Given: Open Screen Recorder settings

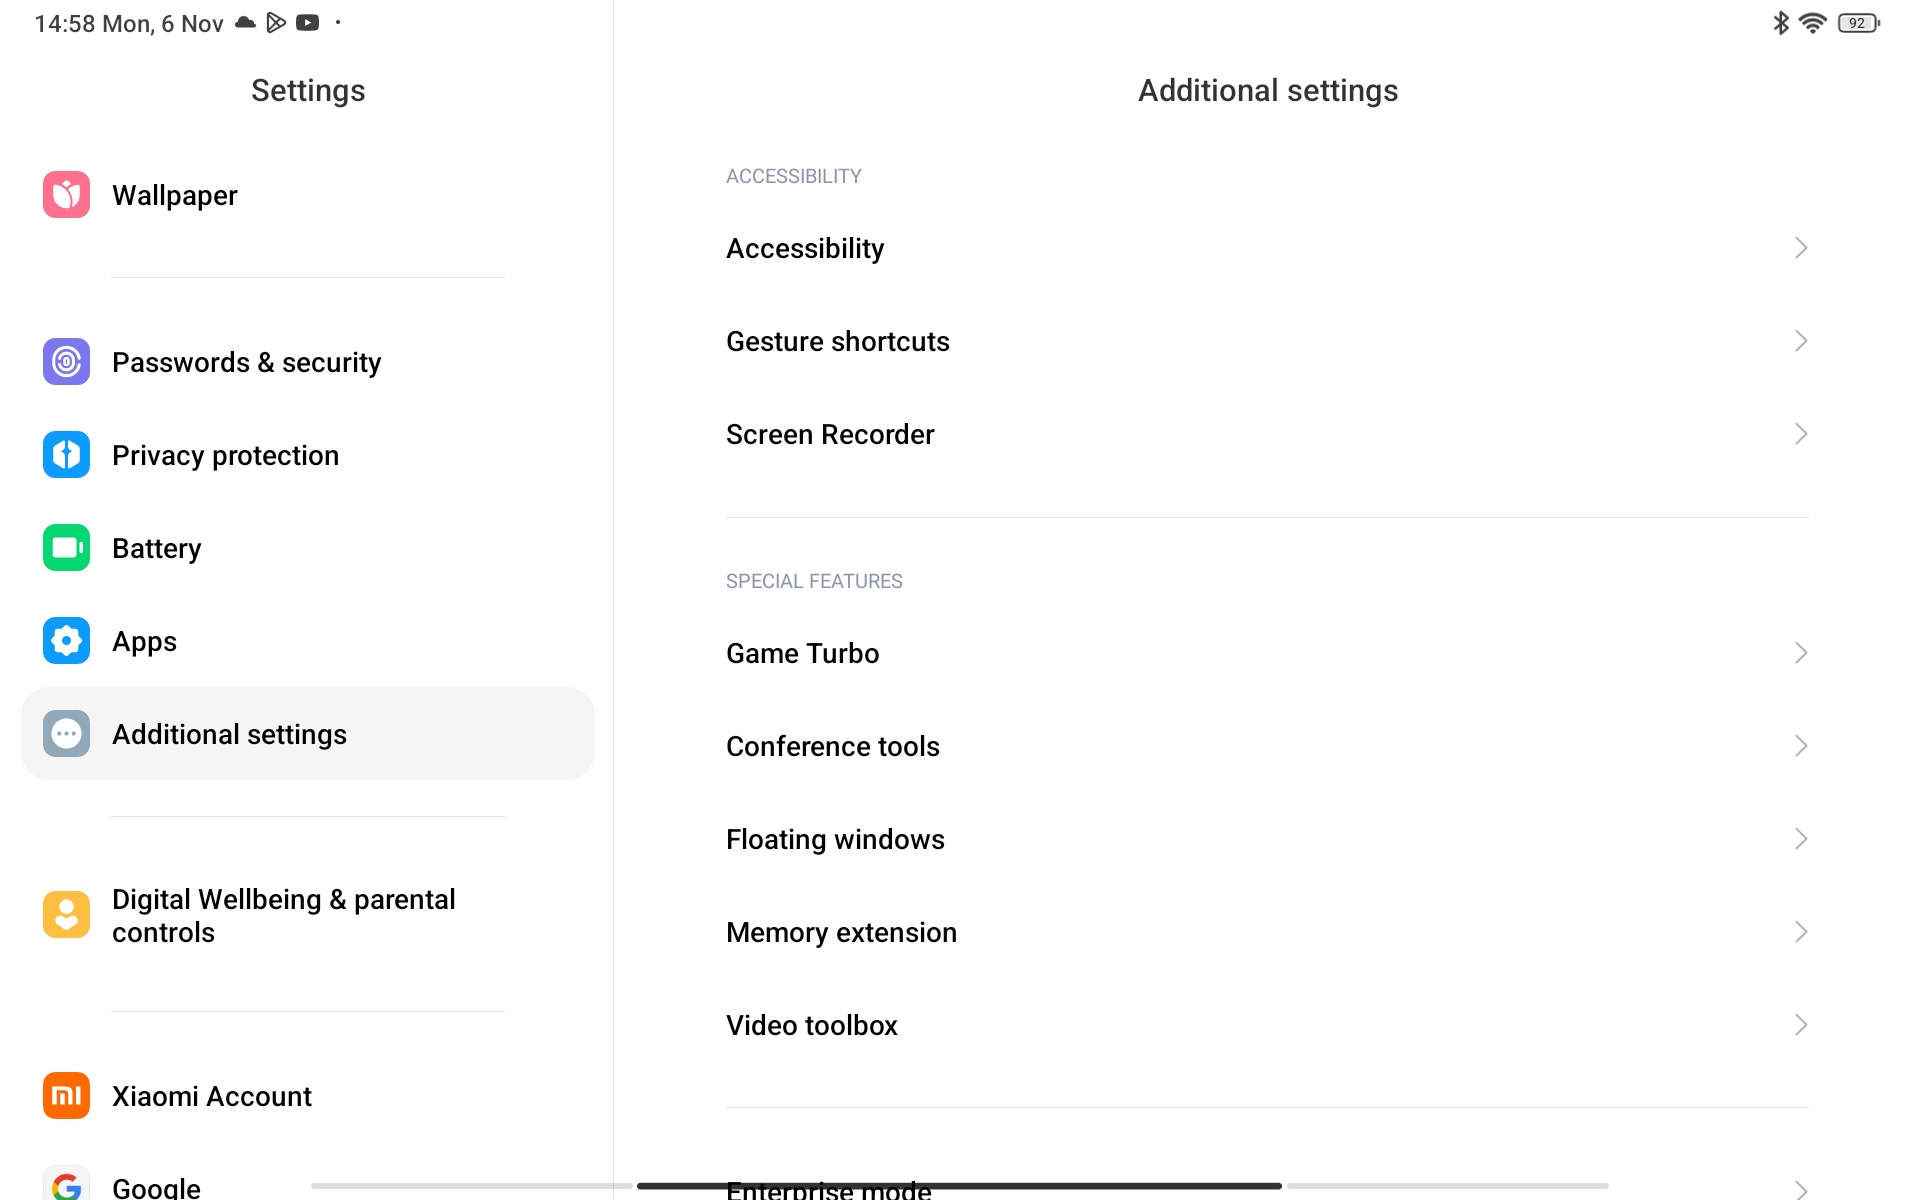Looking at the screenshot, I should [830, 435].
